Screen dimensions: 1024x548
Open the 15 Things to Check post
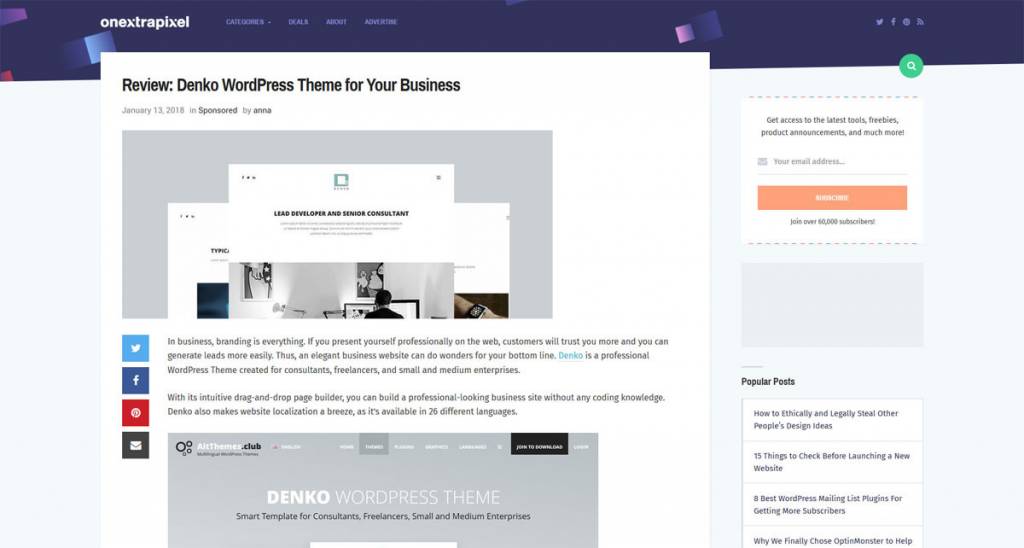tap(832, 462)
